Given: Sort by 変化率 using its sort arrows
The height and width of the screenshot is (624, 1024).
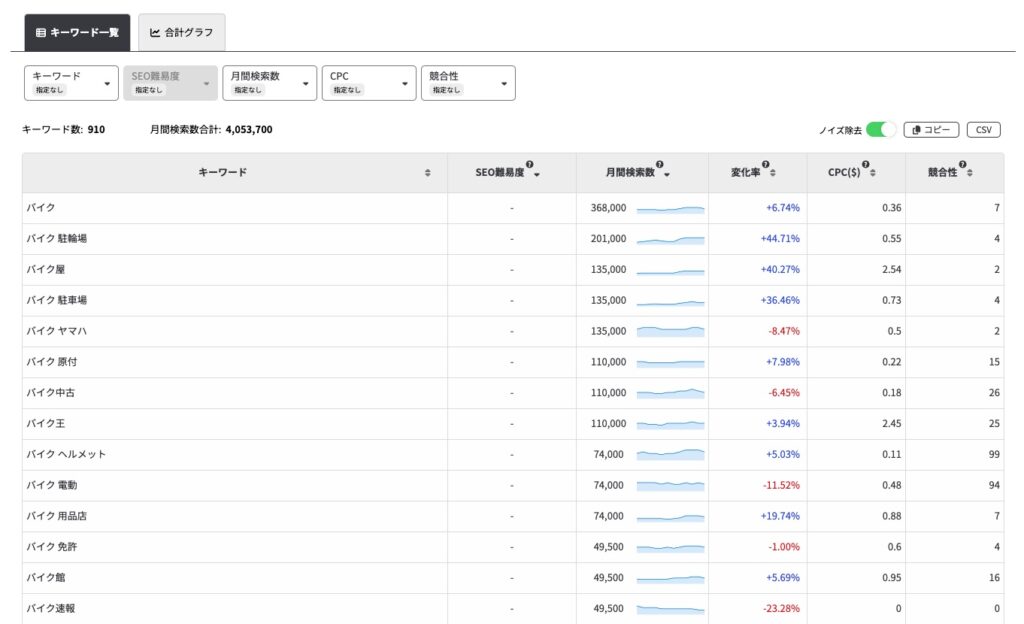Looking at the screenshot, I should coord(773,173).
